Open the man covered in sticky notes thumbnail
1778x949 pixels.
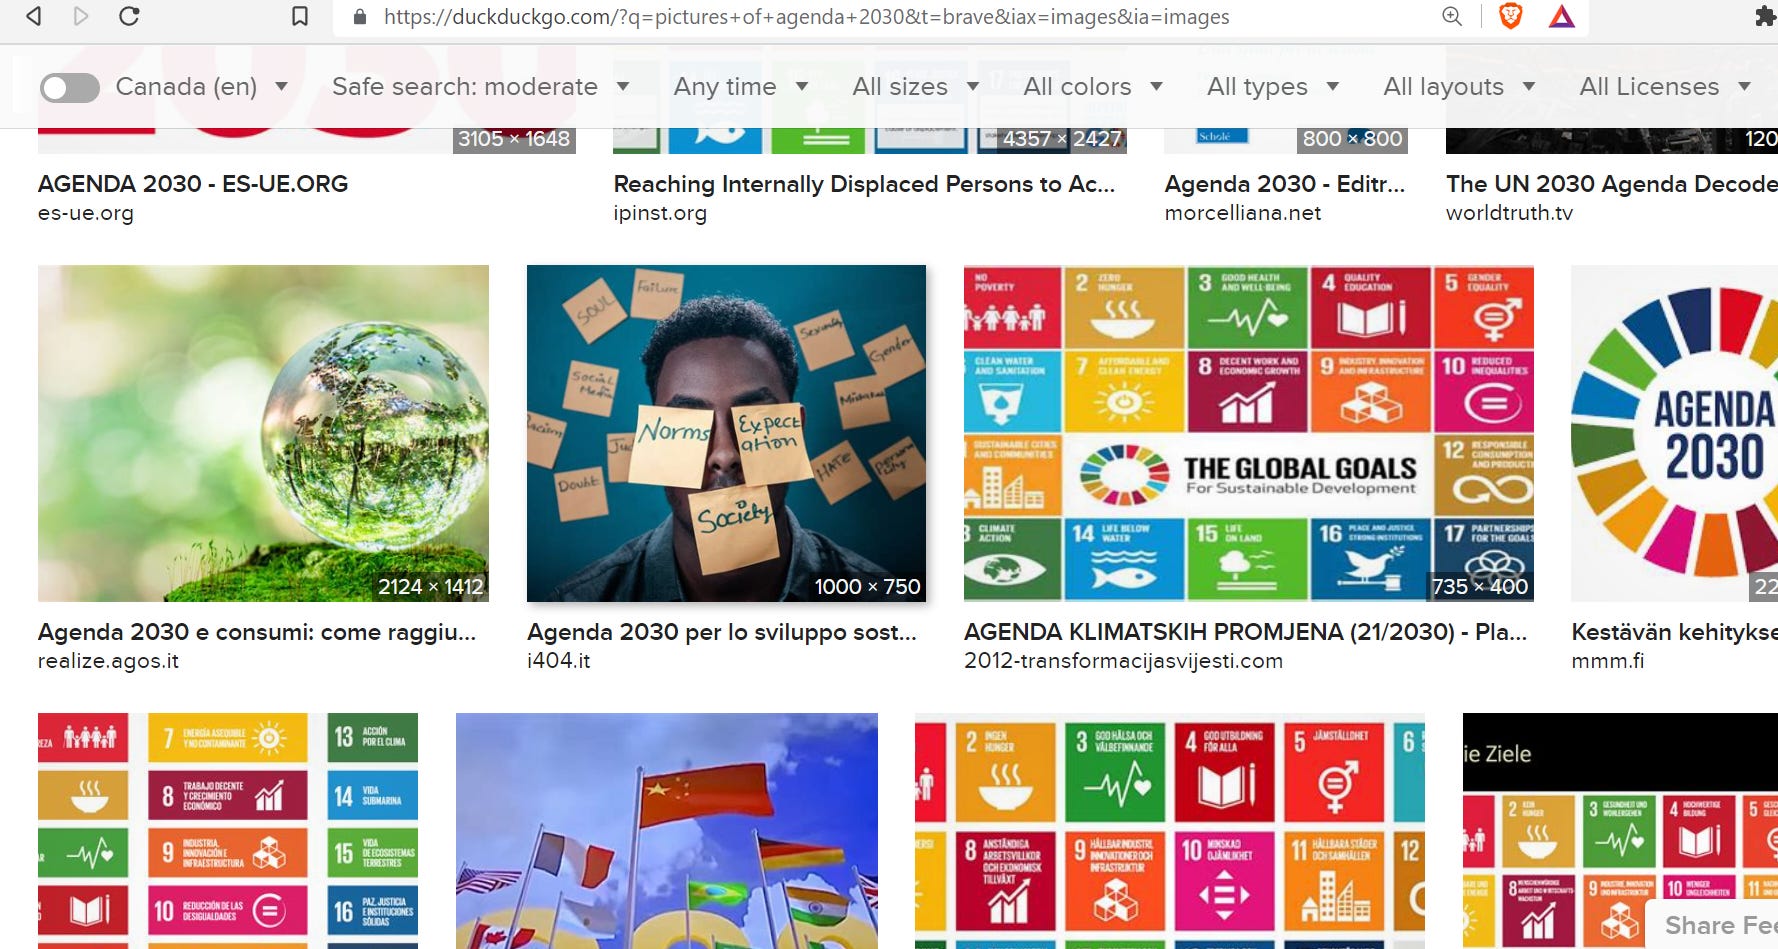point(726,433)
